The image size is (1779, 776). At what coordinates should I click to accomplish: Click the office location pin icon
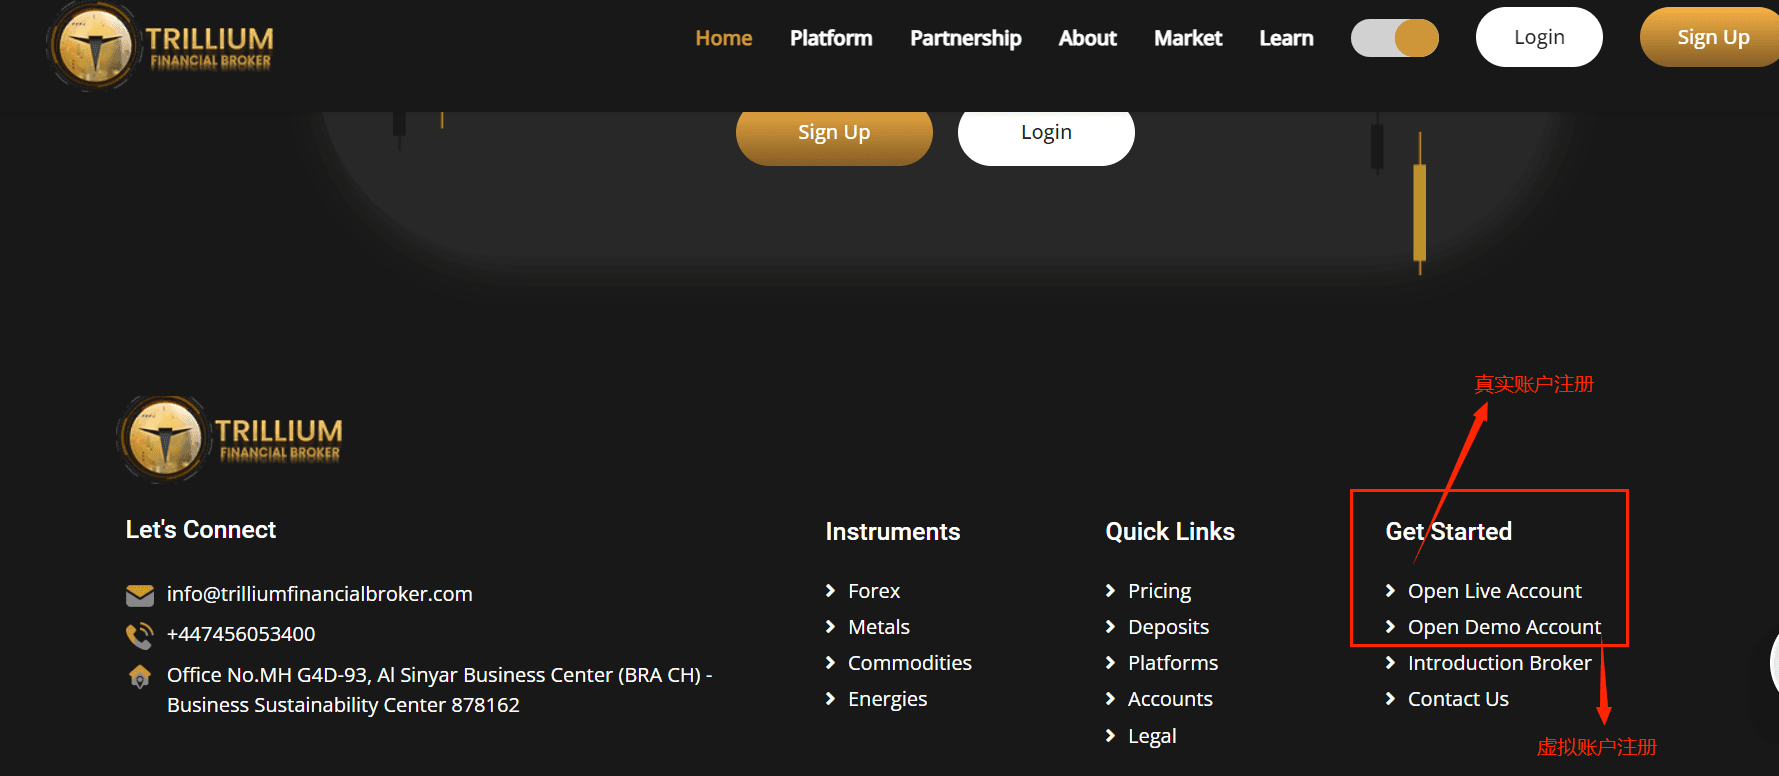140,676
